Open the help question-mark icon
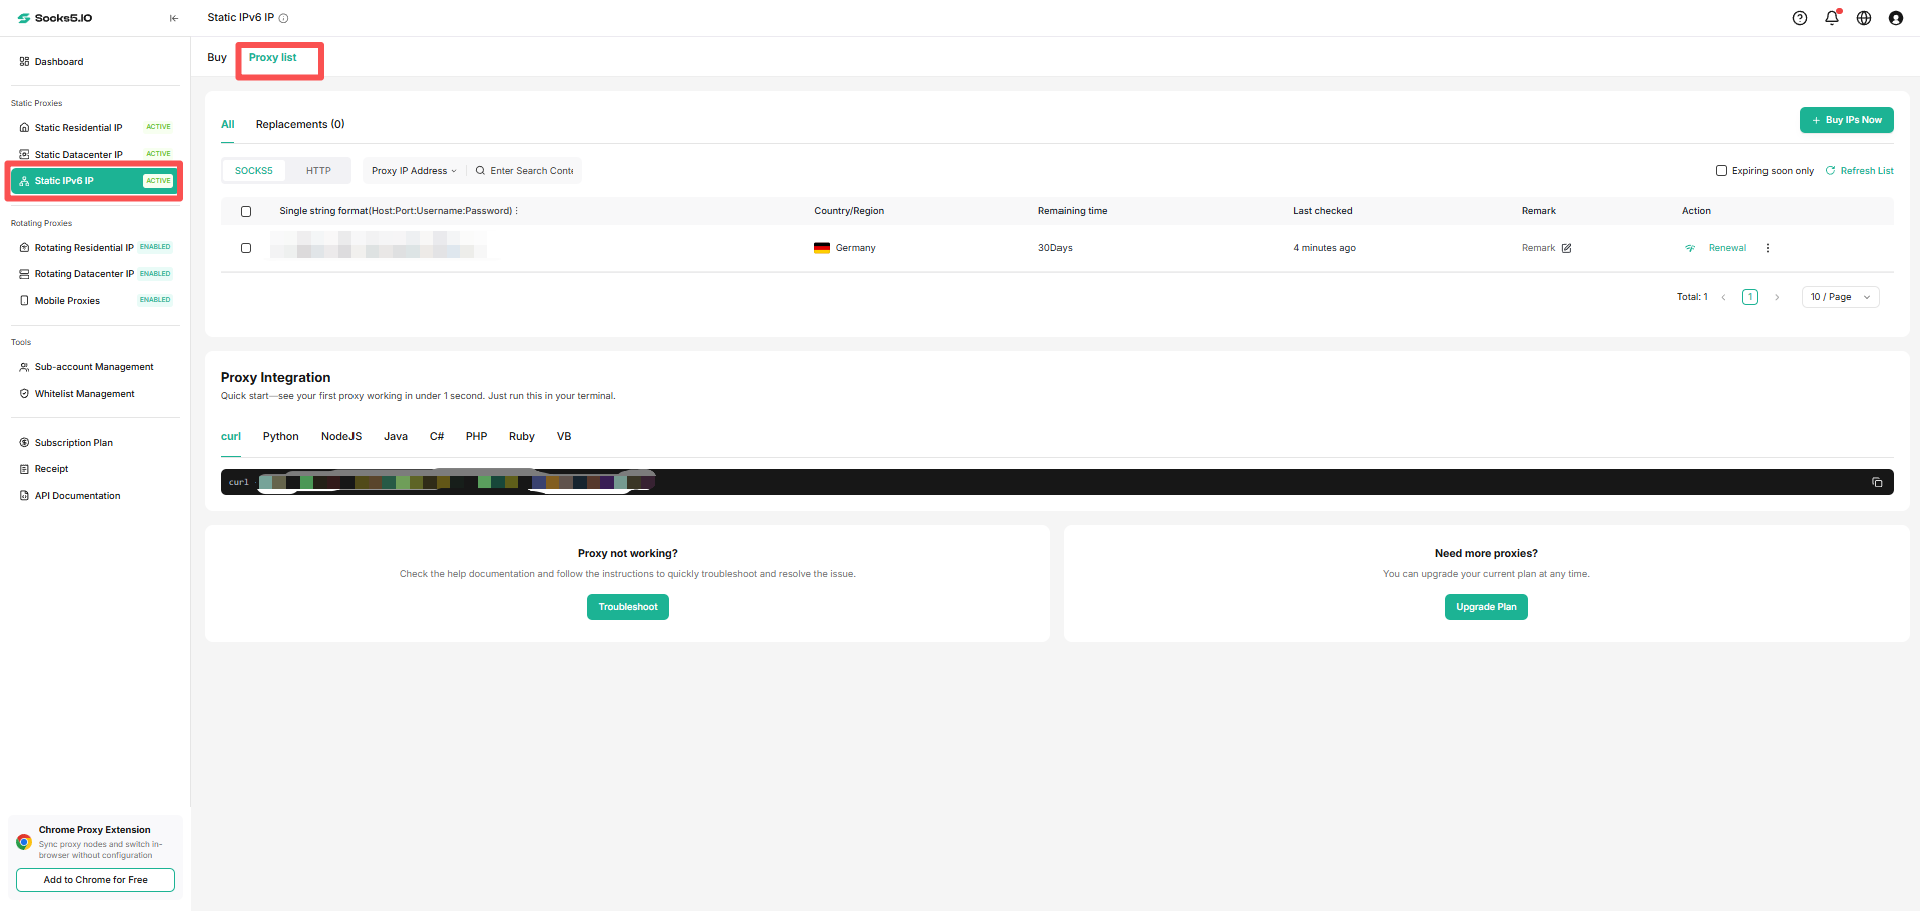 1800,18
